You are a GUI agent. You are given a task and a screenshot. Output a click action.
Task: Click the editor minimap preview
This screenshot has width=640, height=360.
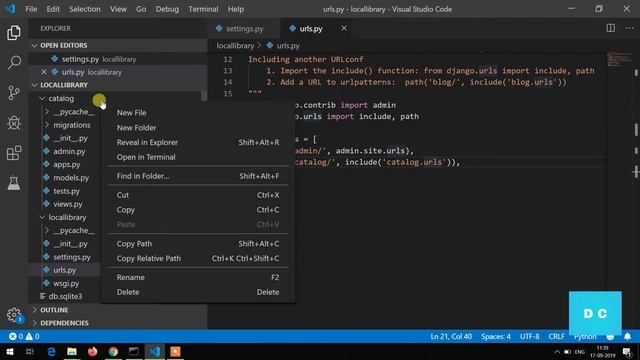pos(619,60)
